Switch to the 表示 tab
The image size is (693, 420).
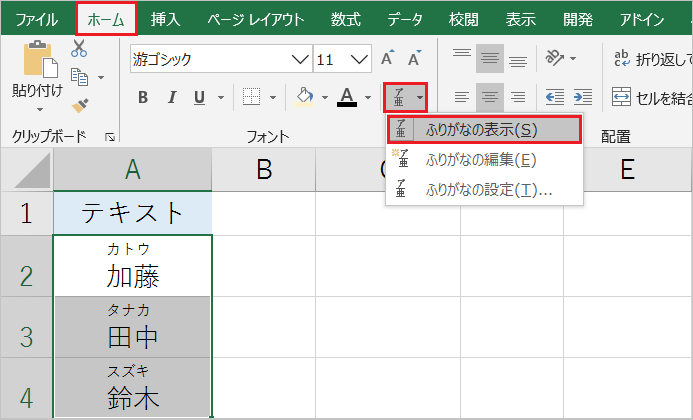tap(521, 19)
